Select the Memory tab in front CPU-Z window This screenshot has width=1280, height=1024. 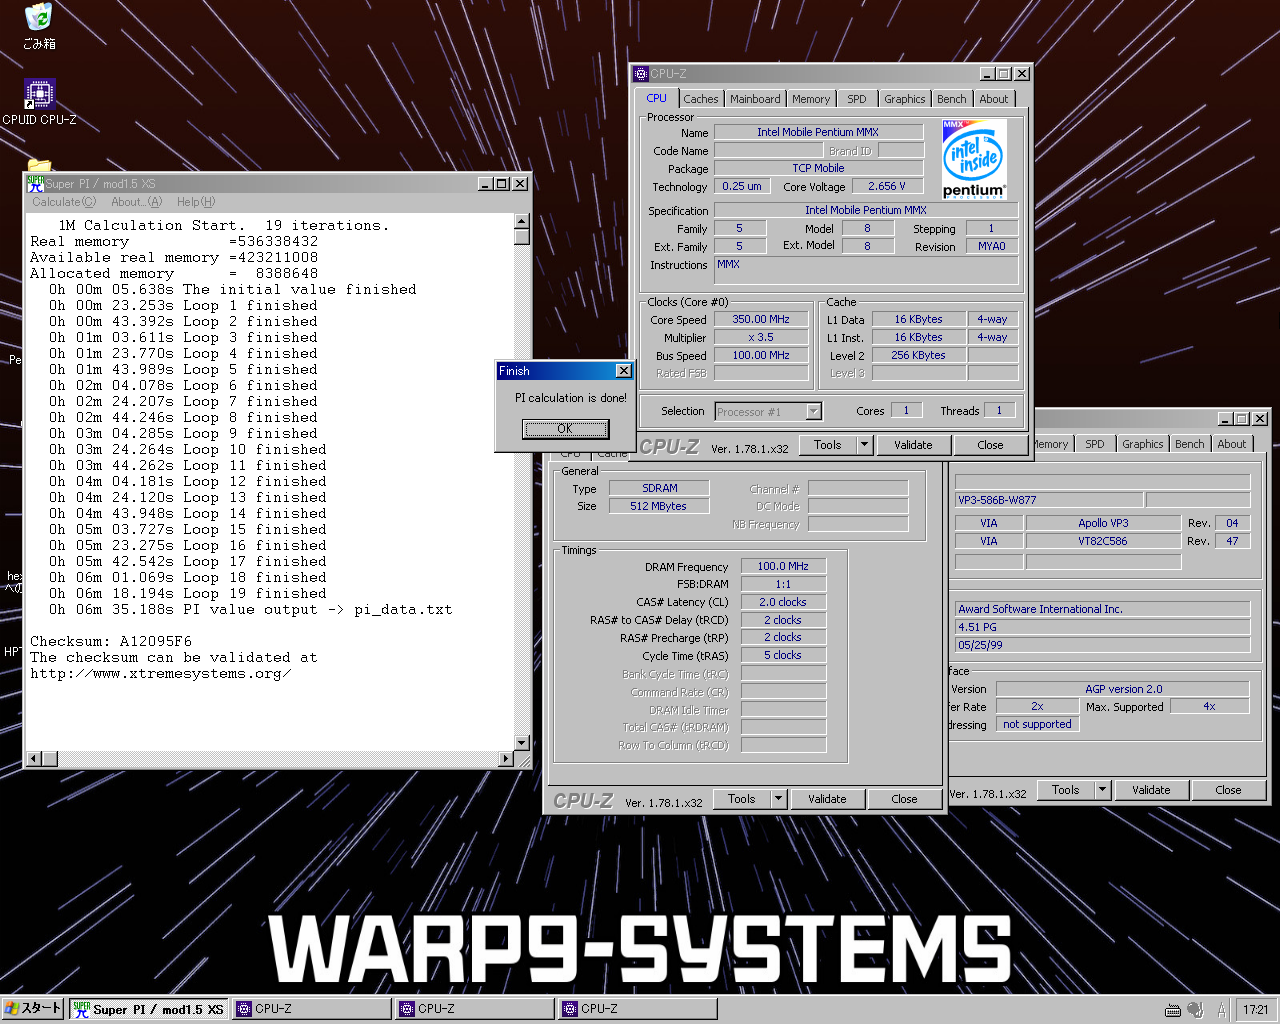click(811, 99)
